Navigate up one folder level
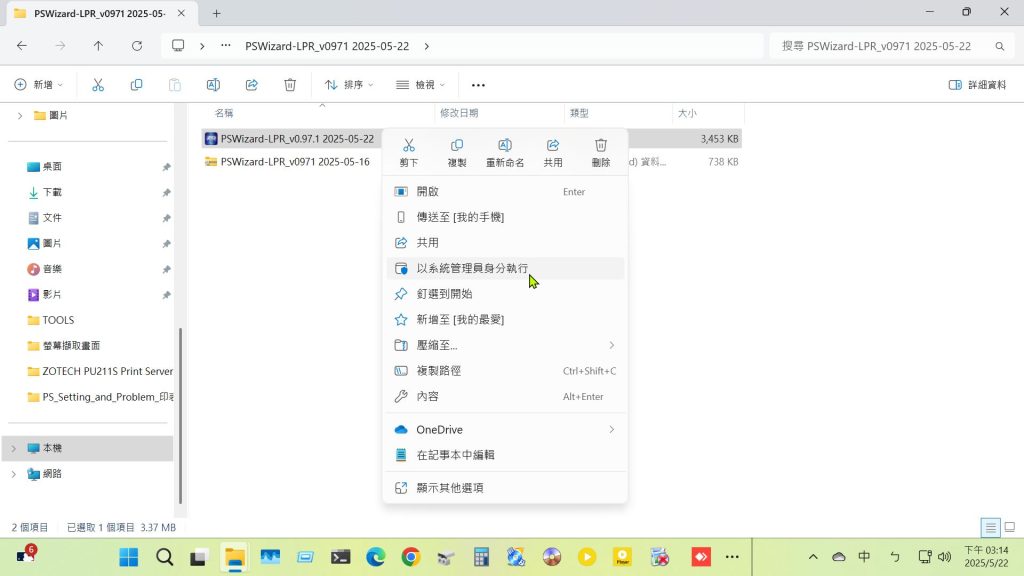Viewport: 1024px width, 576px height. click(x=98, y=46)
